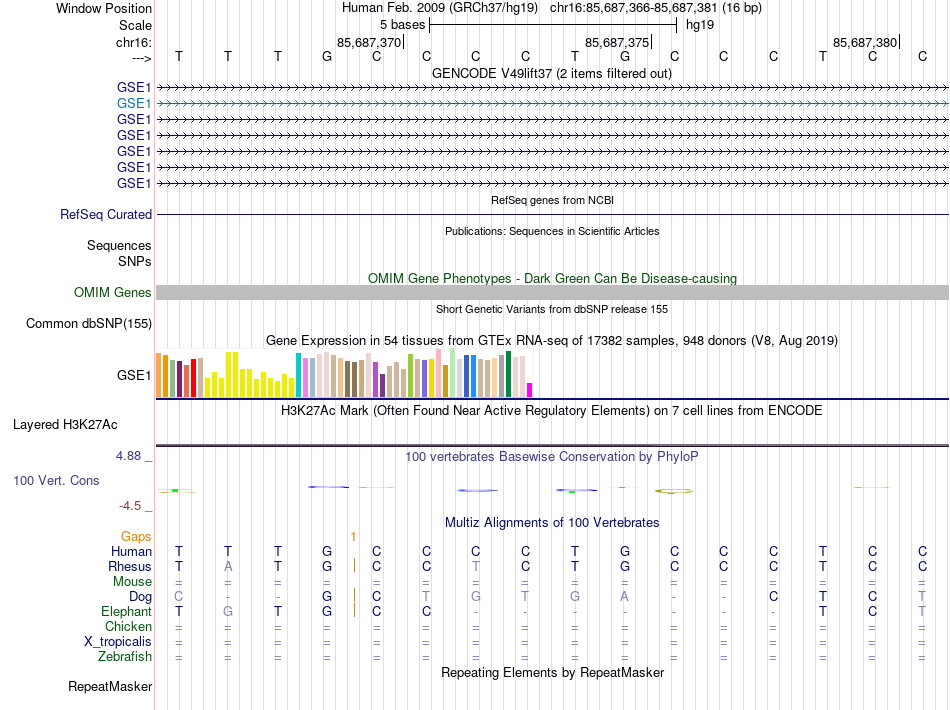Open Publications: Sequences in Scientific Articles title
The image size is (950, 710).
point(552,231)
